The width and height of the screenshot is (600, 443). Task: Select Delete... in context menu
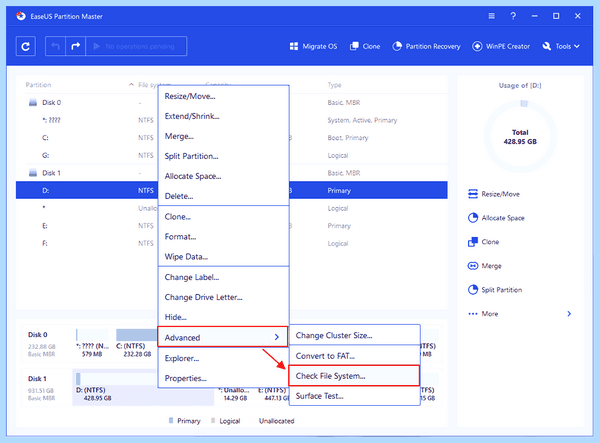pos(223,196)
